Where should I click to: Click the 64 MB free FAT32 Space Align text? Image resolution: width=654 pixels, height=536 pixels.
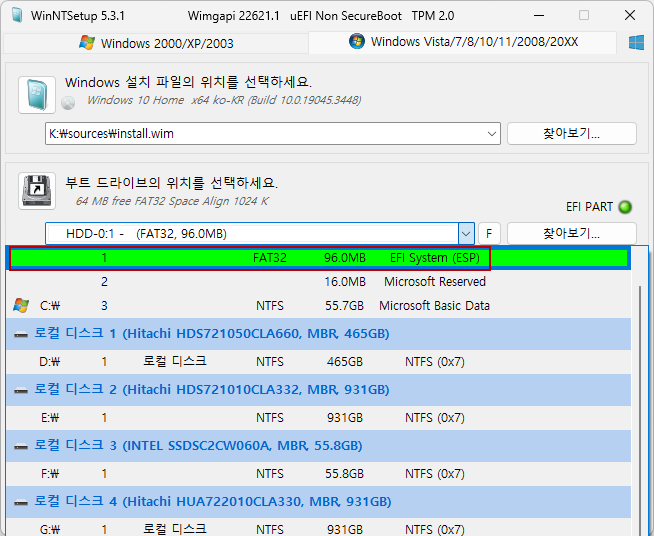[172, 201]
